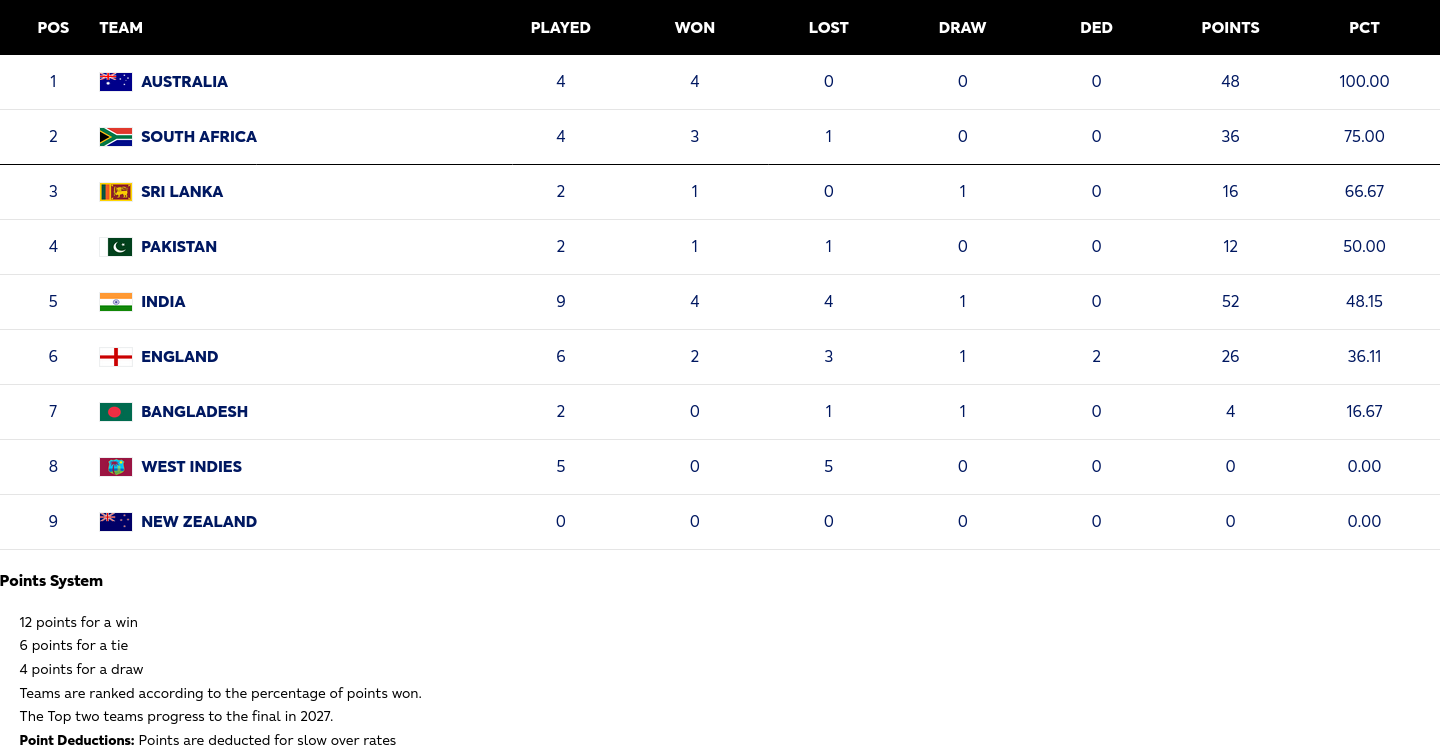The width and height of the screenshot is (1440, 753).
Task: Select Australia's points value 48
Action: click(x=1231, y=82)
